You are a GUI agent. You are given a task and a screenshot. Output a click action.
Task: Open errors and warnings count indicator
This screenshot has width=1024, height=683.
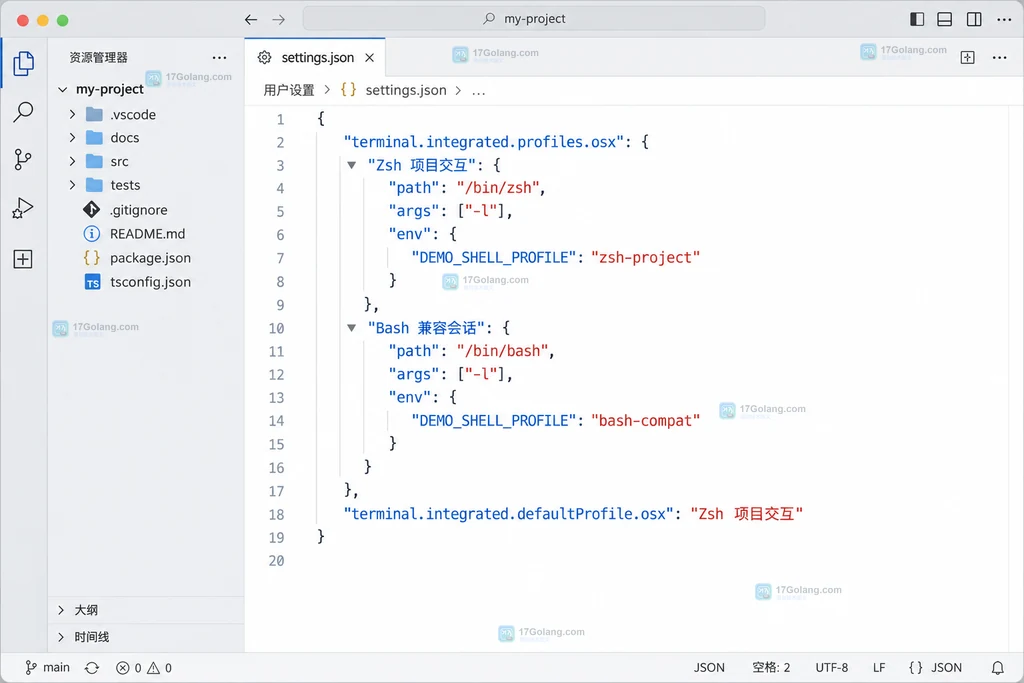click(144, 667)
